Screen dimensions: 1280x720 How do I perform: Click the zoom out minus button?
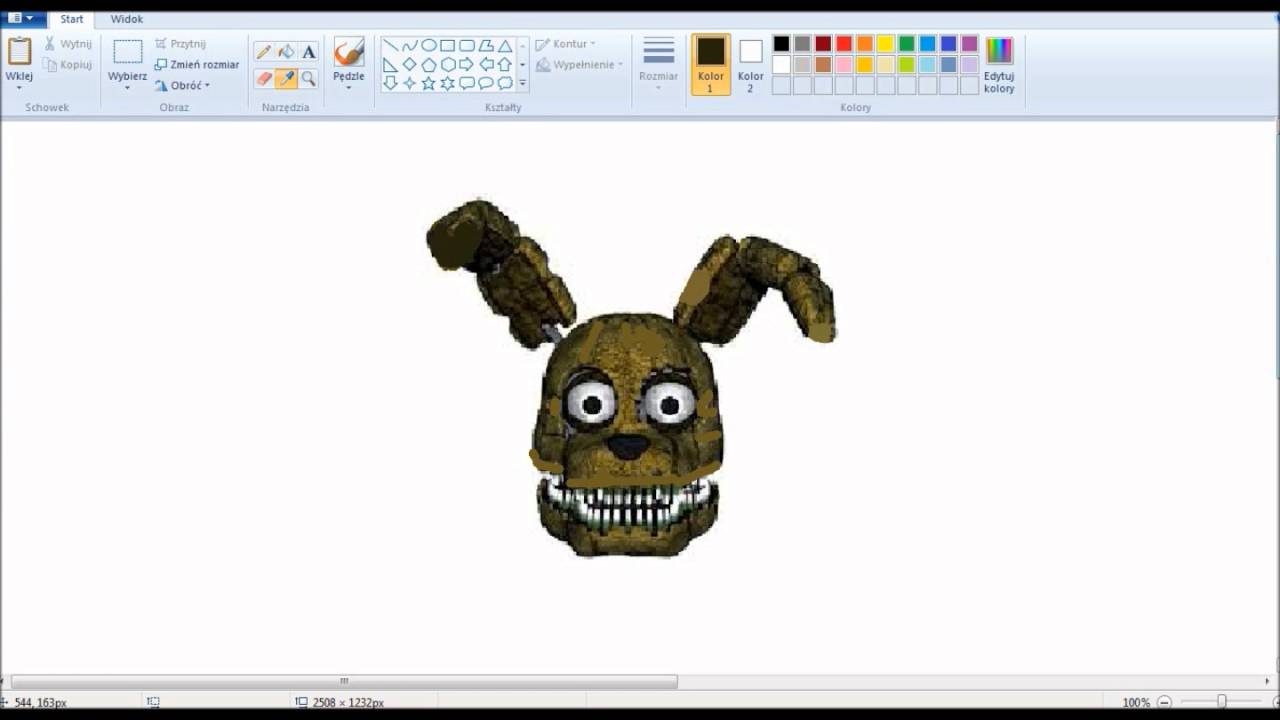tap(1164, 702)
